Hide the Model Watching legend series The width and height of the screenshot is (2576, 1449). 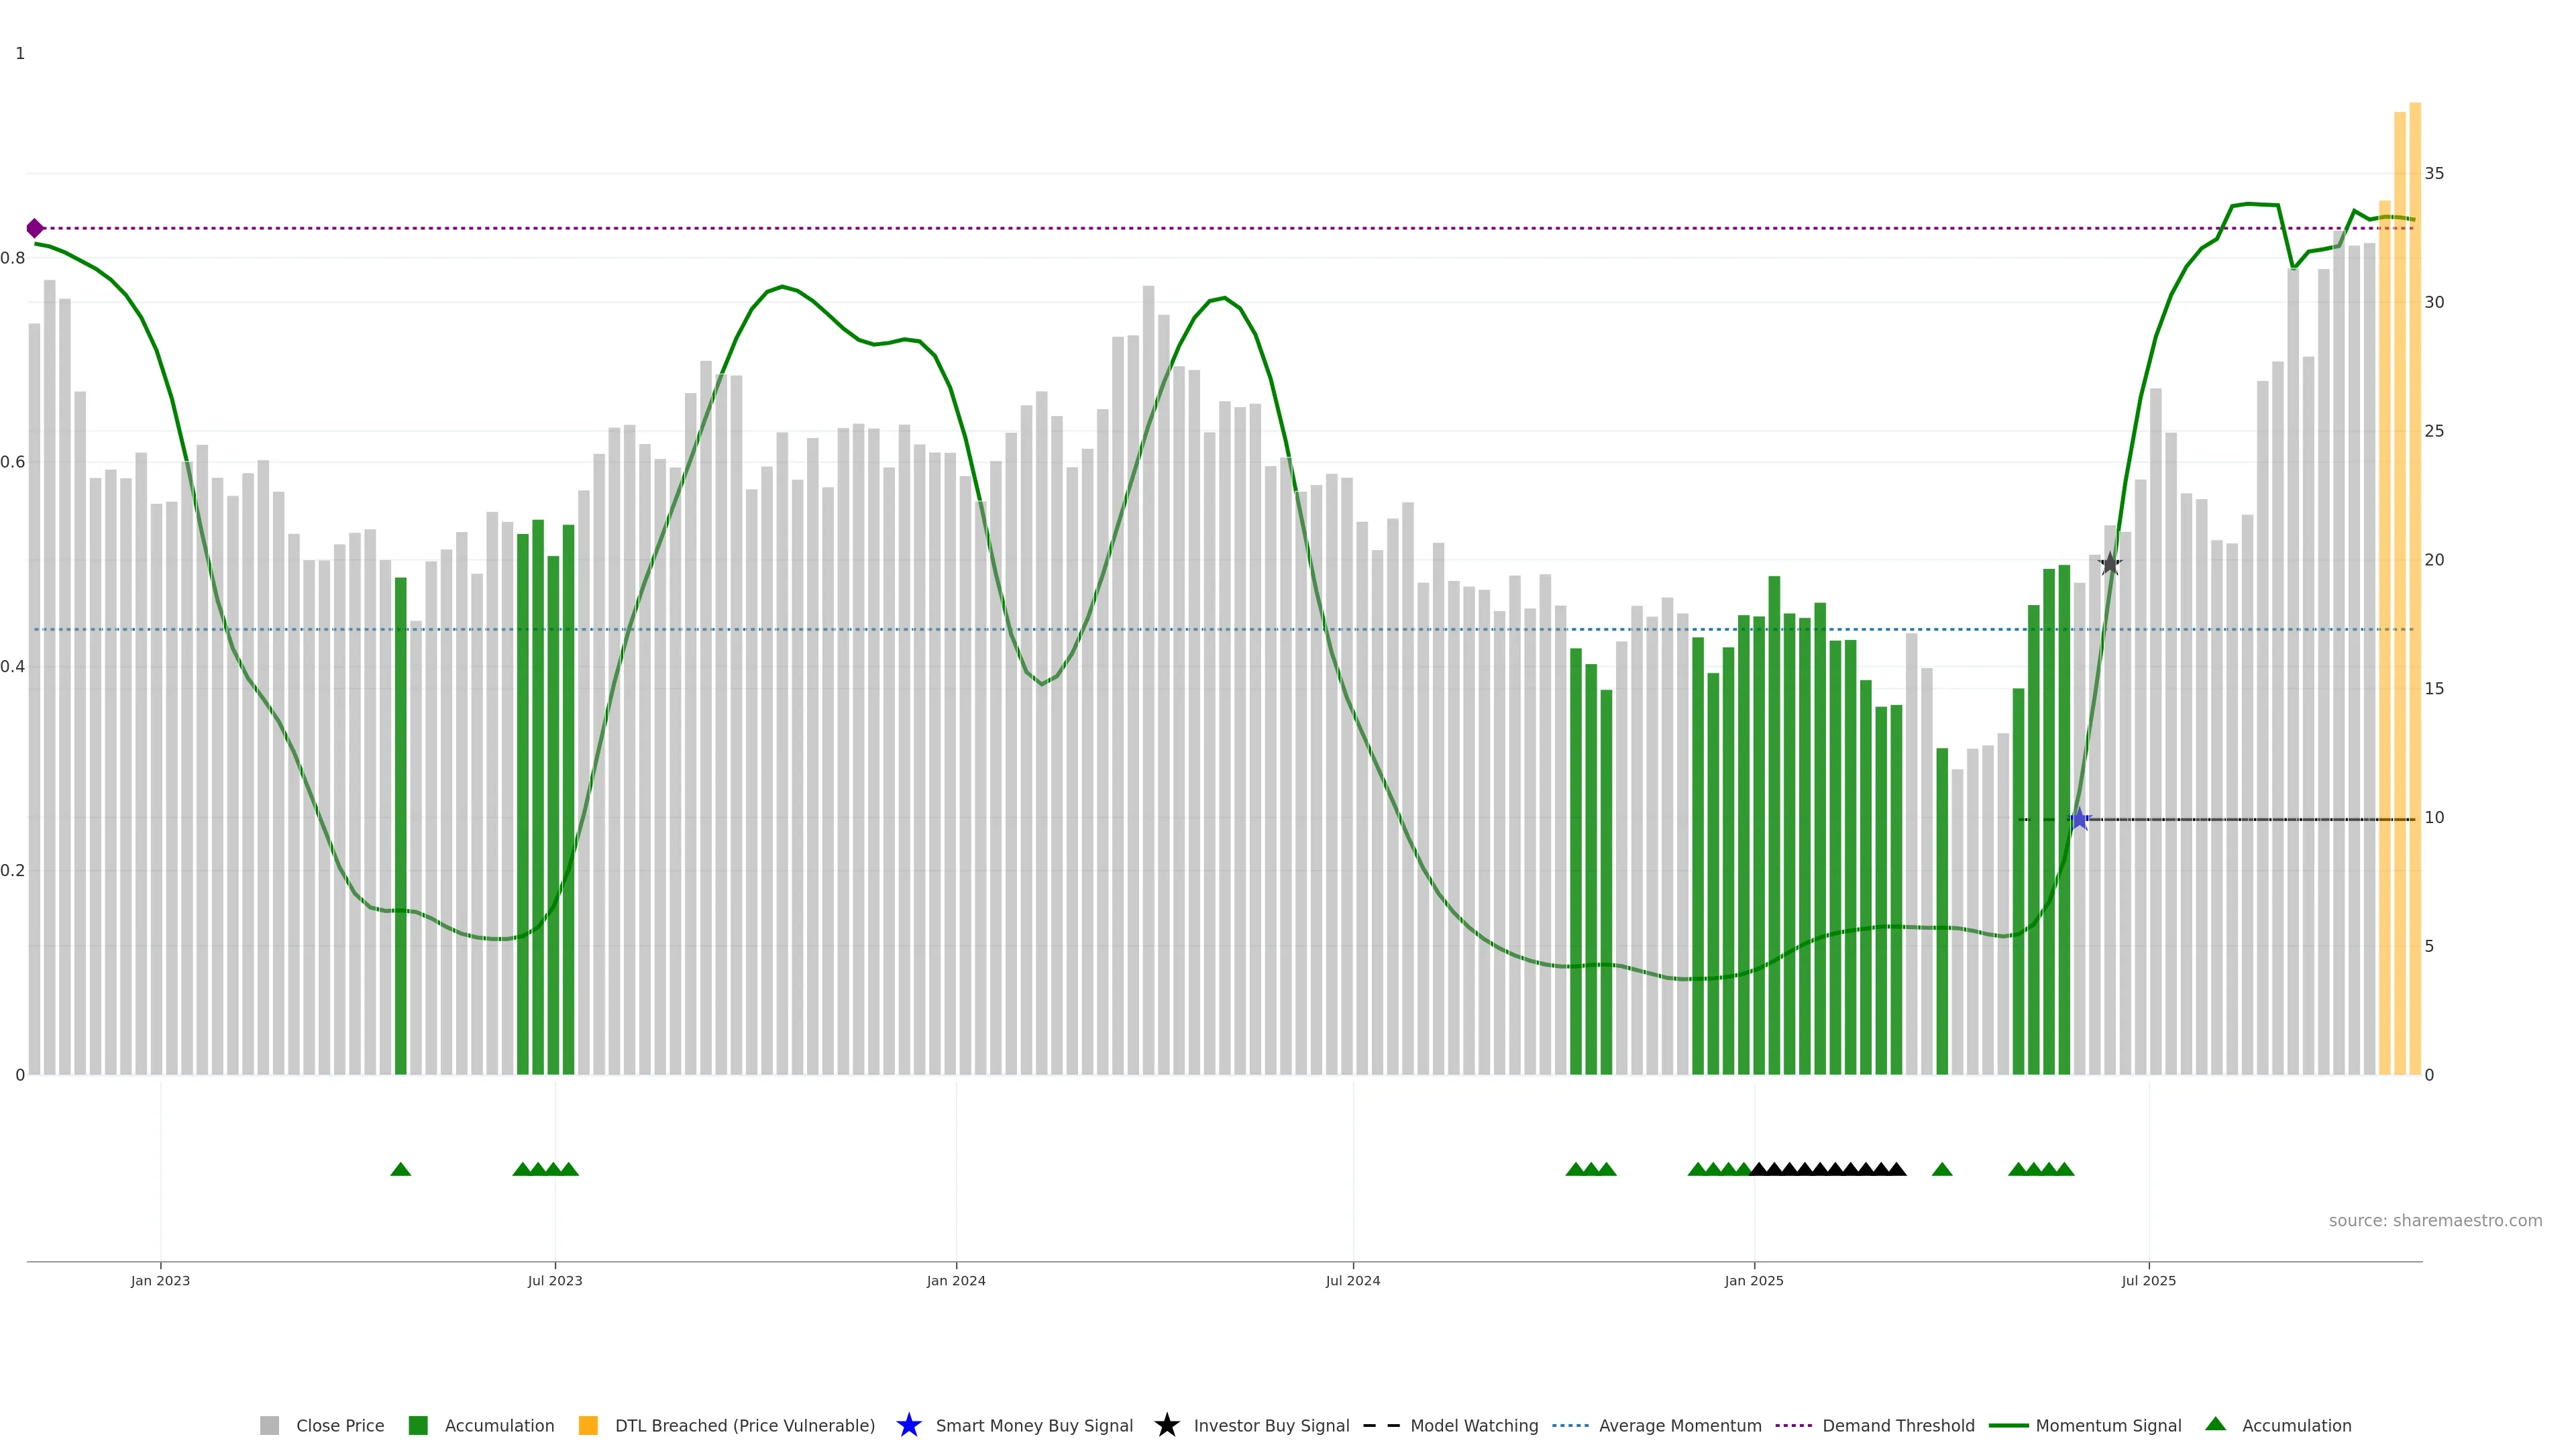point(1473,1425)
